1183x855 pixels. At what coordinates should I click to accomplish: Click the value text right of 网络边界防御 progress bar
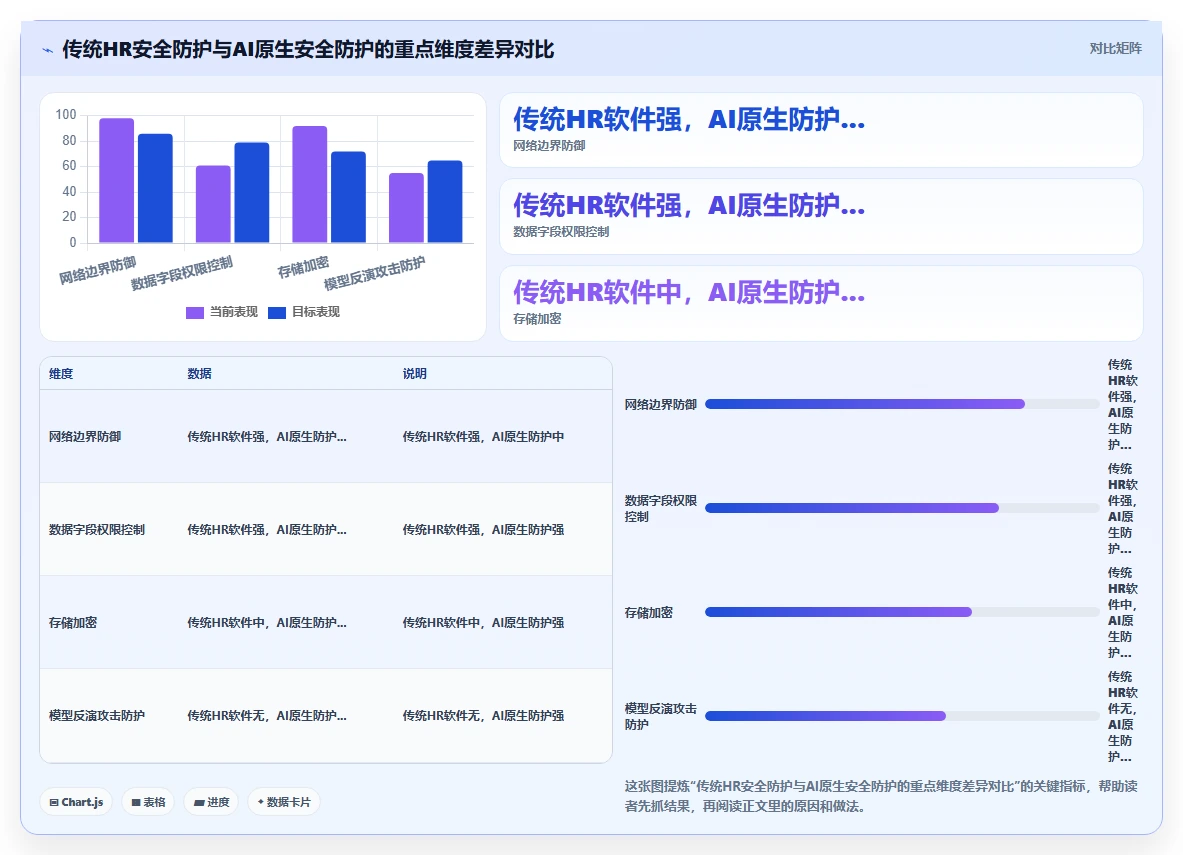(1122, 404)
